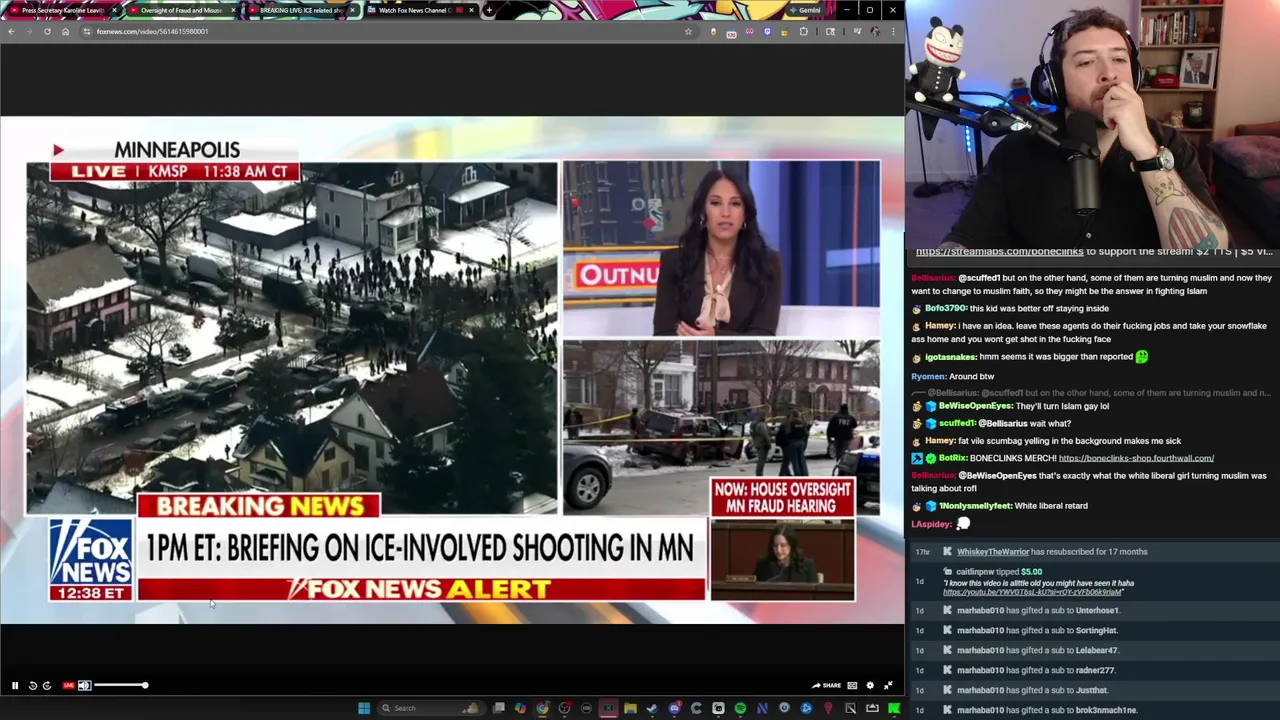Image resolution: width=1280 pixels, height=720 pixels.
Task: Select the Watch Fox News Channel tab
Action: tap(419, 10)
